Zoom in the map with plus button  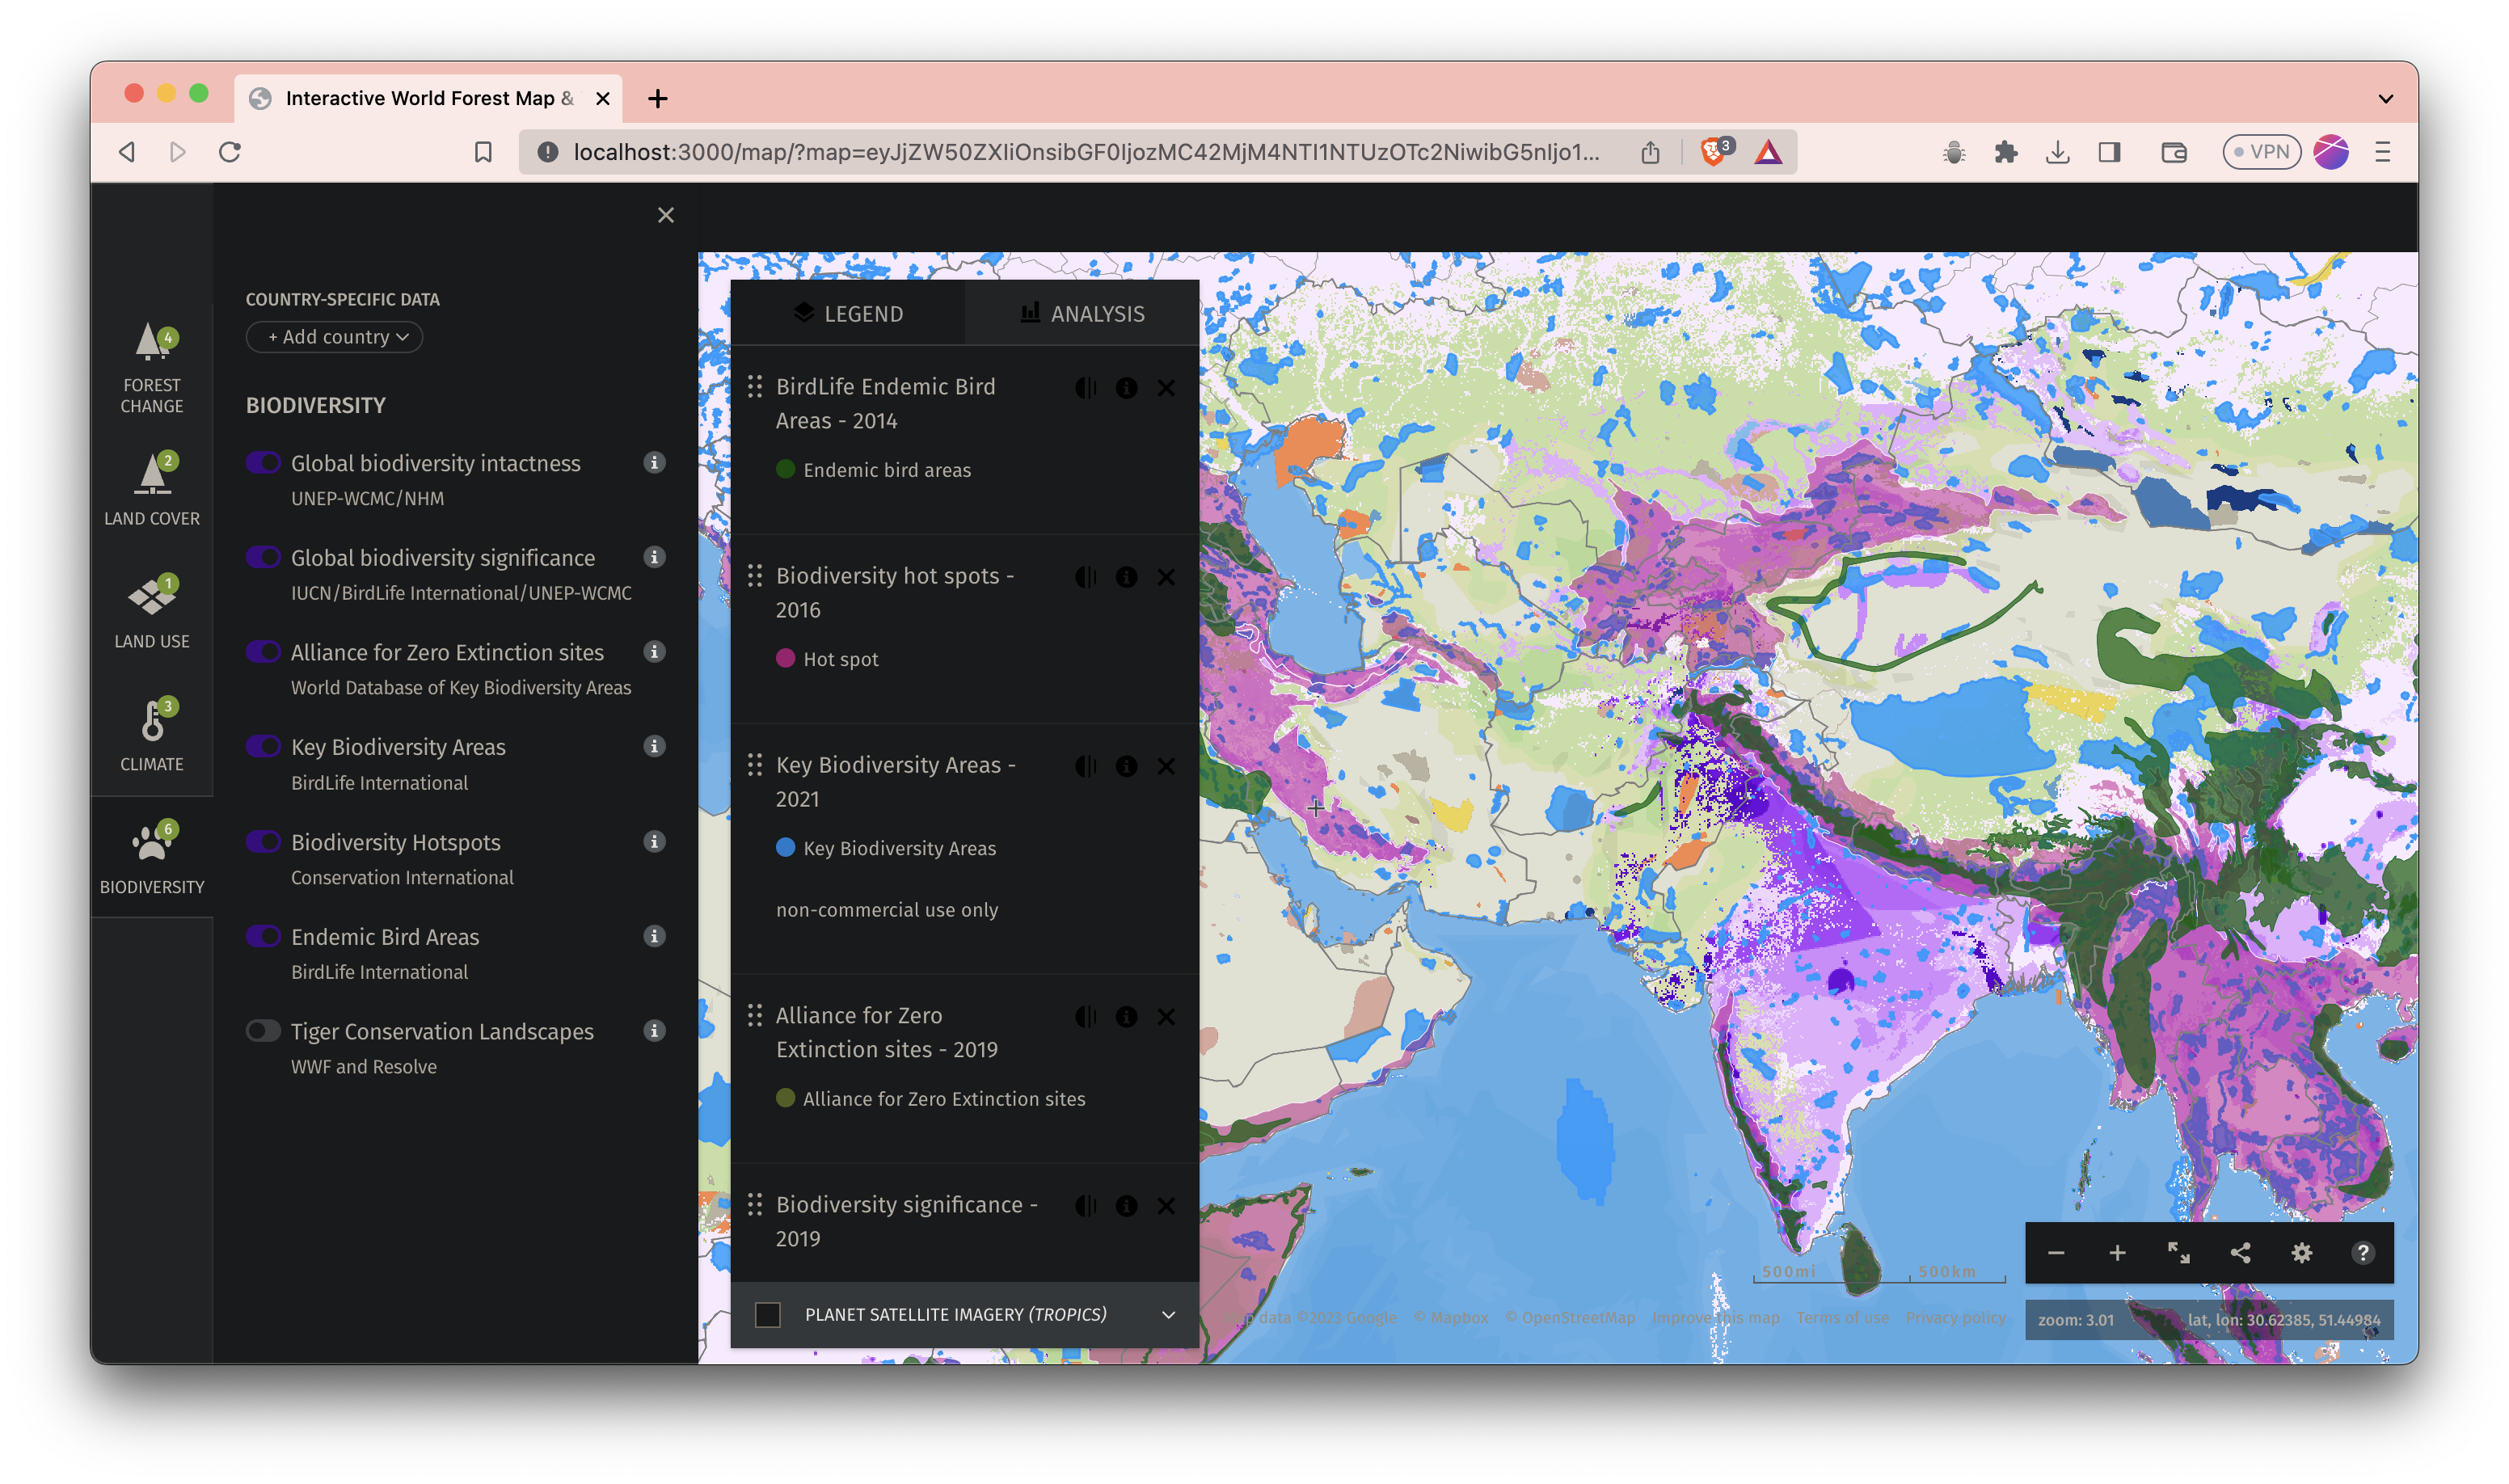click(2117, 1253)
